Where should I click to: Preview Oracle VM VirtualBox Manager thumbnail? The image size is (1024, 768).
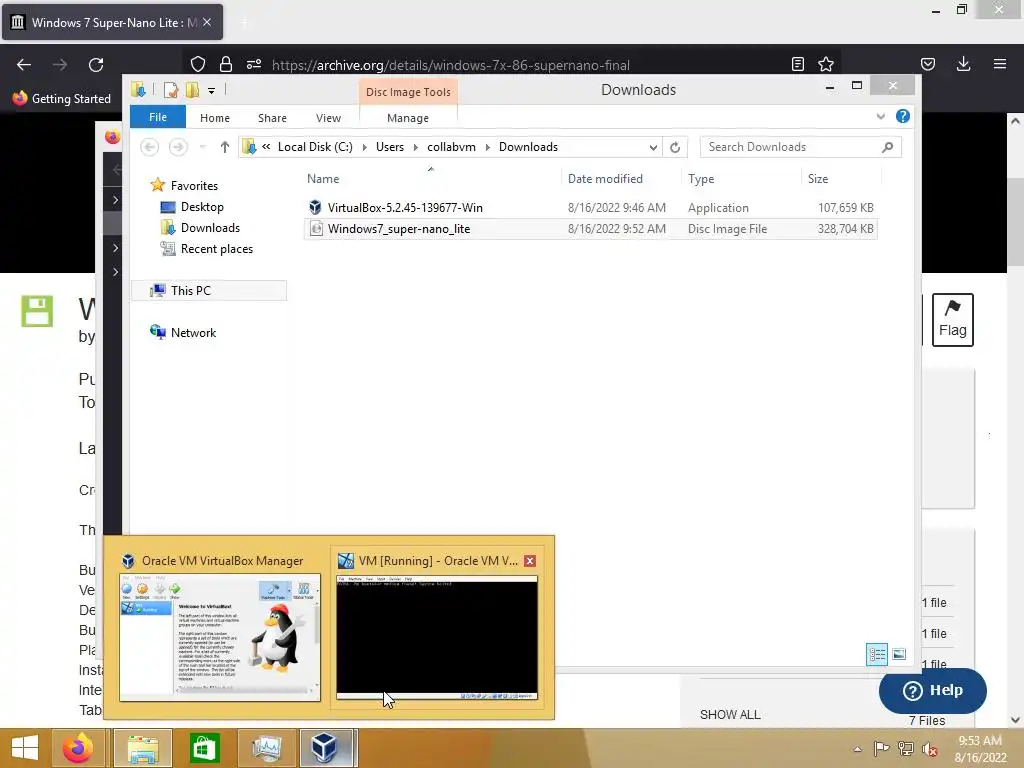tap(220, 637)
